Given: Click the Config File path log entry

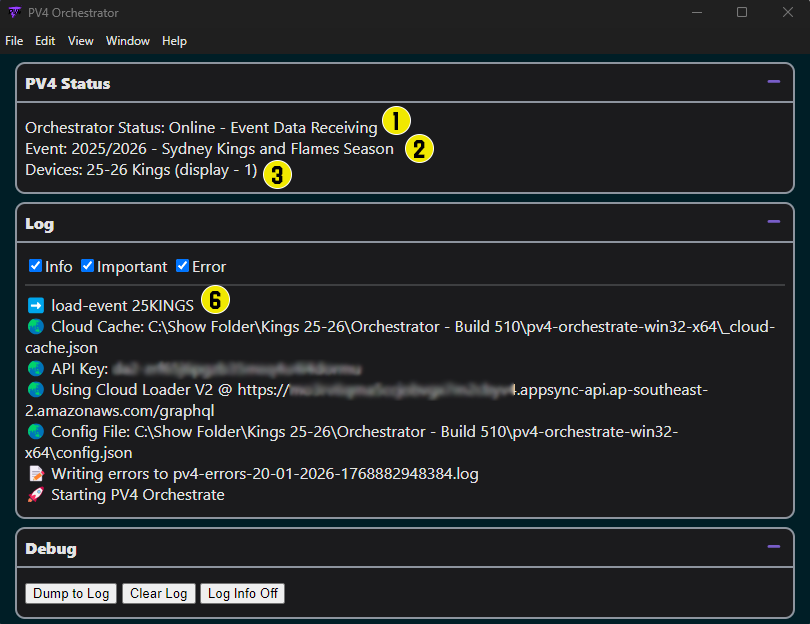Looking at the screenshot, I should (352, 442).
